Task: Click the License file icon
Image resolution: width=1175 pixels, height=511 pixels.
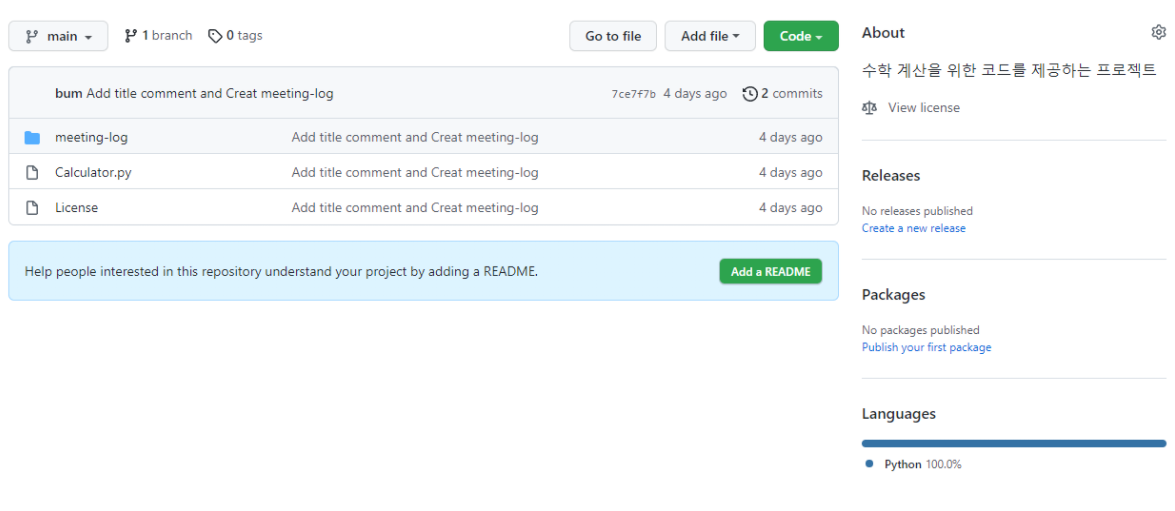Action: [x=31, y=208]
